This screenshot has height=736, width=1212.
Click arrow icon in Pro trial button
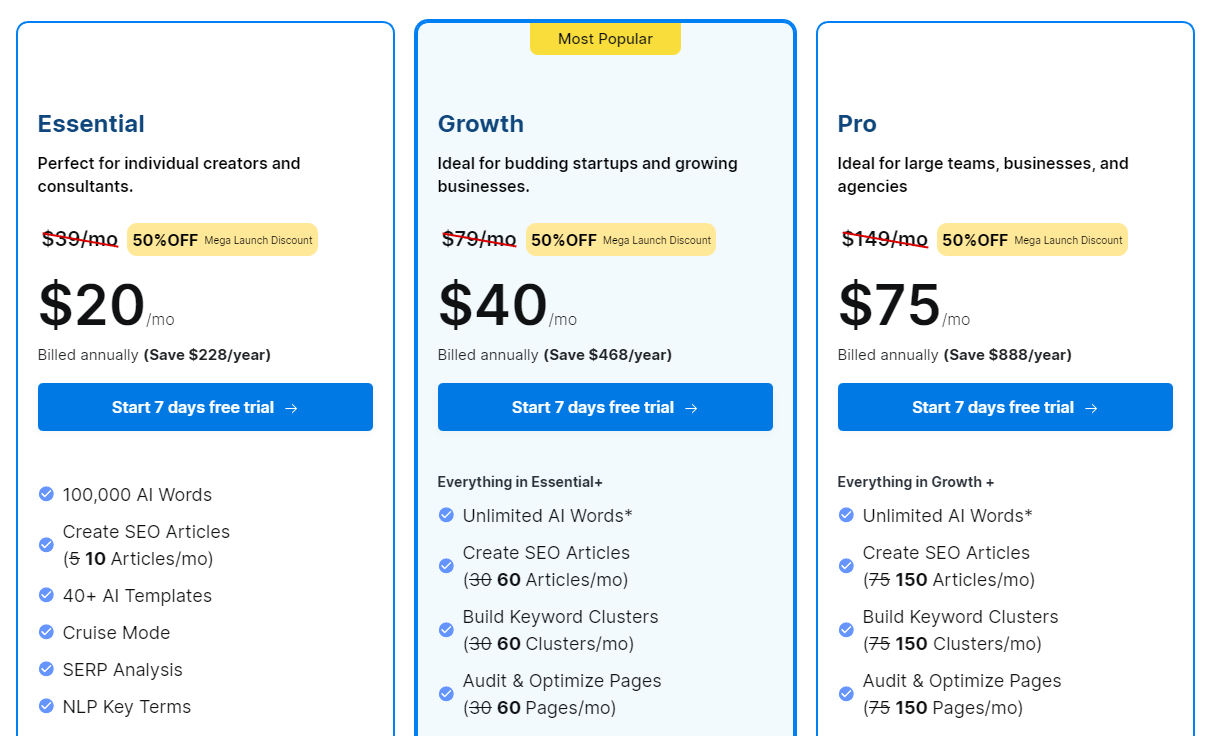pyautogui.click(x=1091, y=408)
